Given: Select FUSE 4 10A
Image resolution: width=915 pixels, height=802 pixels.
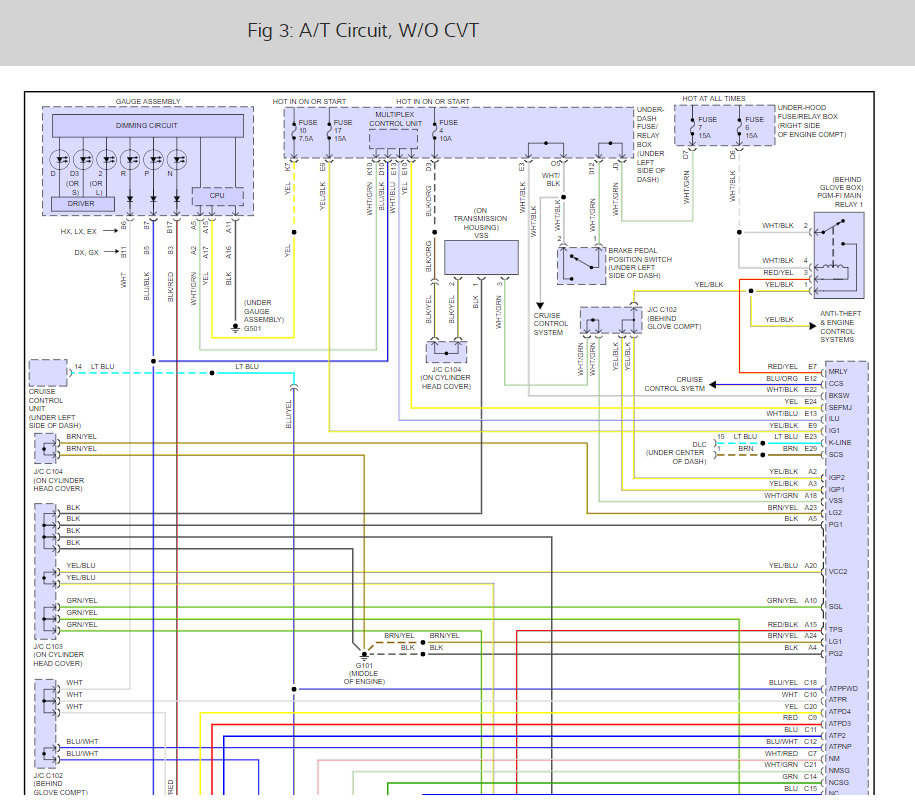Looking at the screenshot, I should [x=446, y=131].
